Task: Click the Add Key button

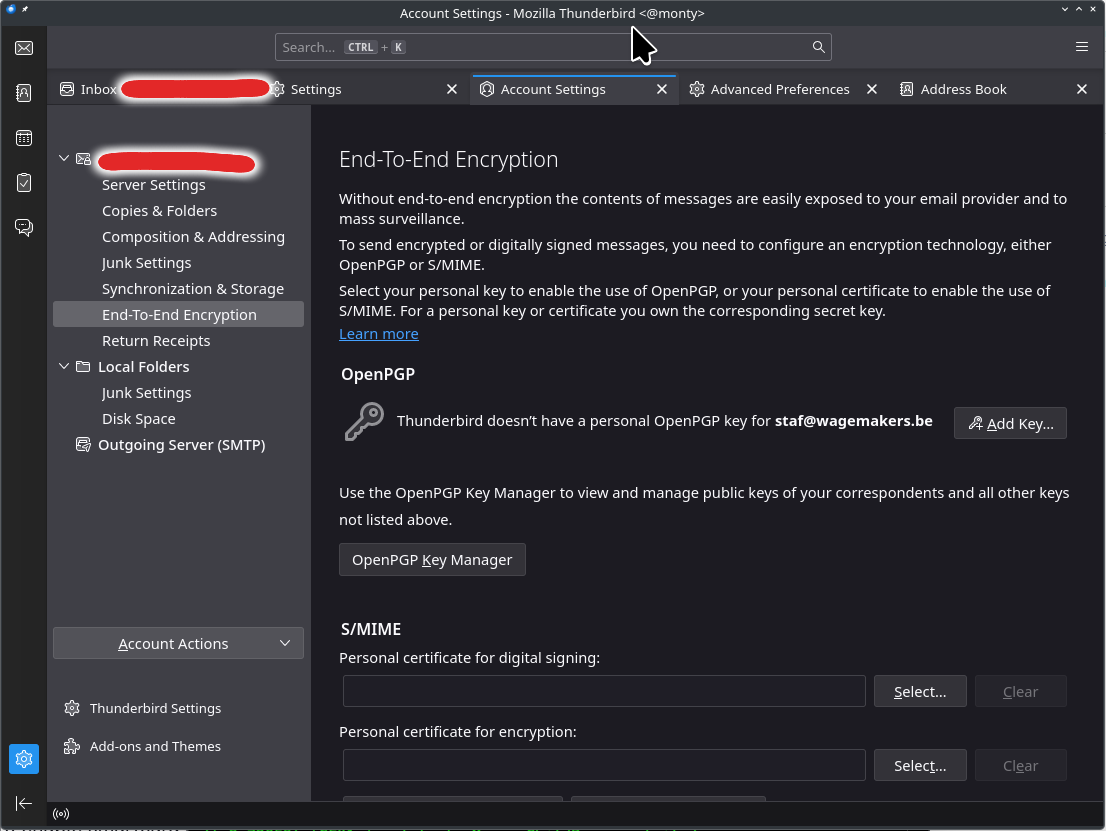Action: (x=1010, y=424)
